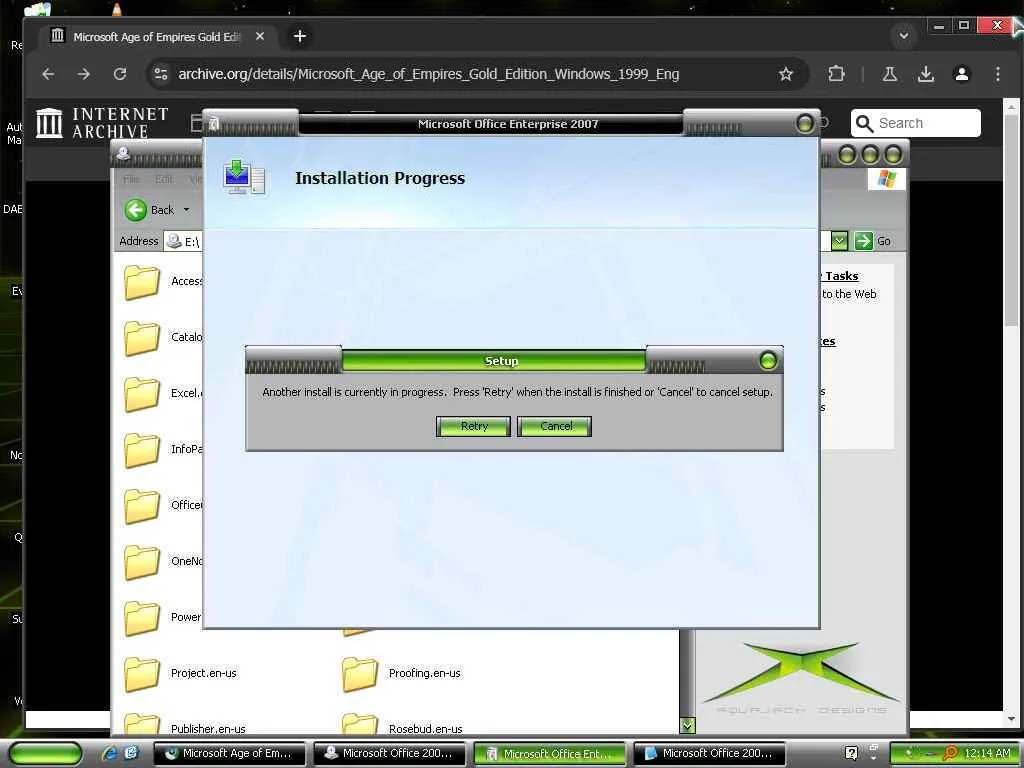Click the green Start button
Screen dimensions: 1024x768
(45, 754)
